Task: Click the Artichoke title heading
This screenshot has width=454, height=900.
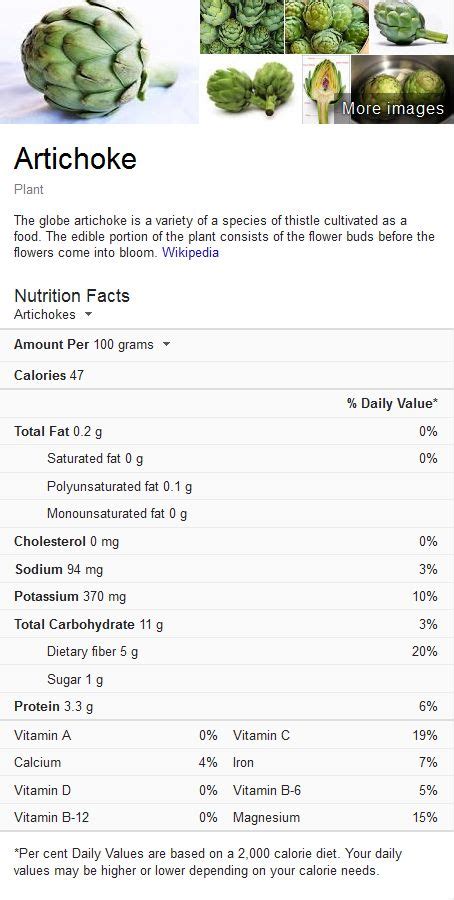Action: point(75,158)
